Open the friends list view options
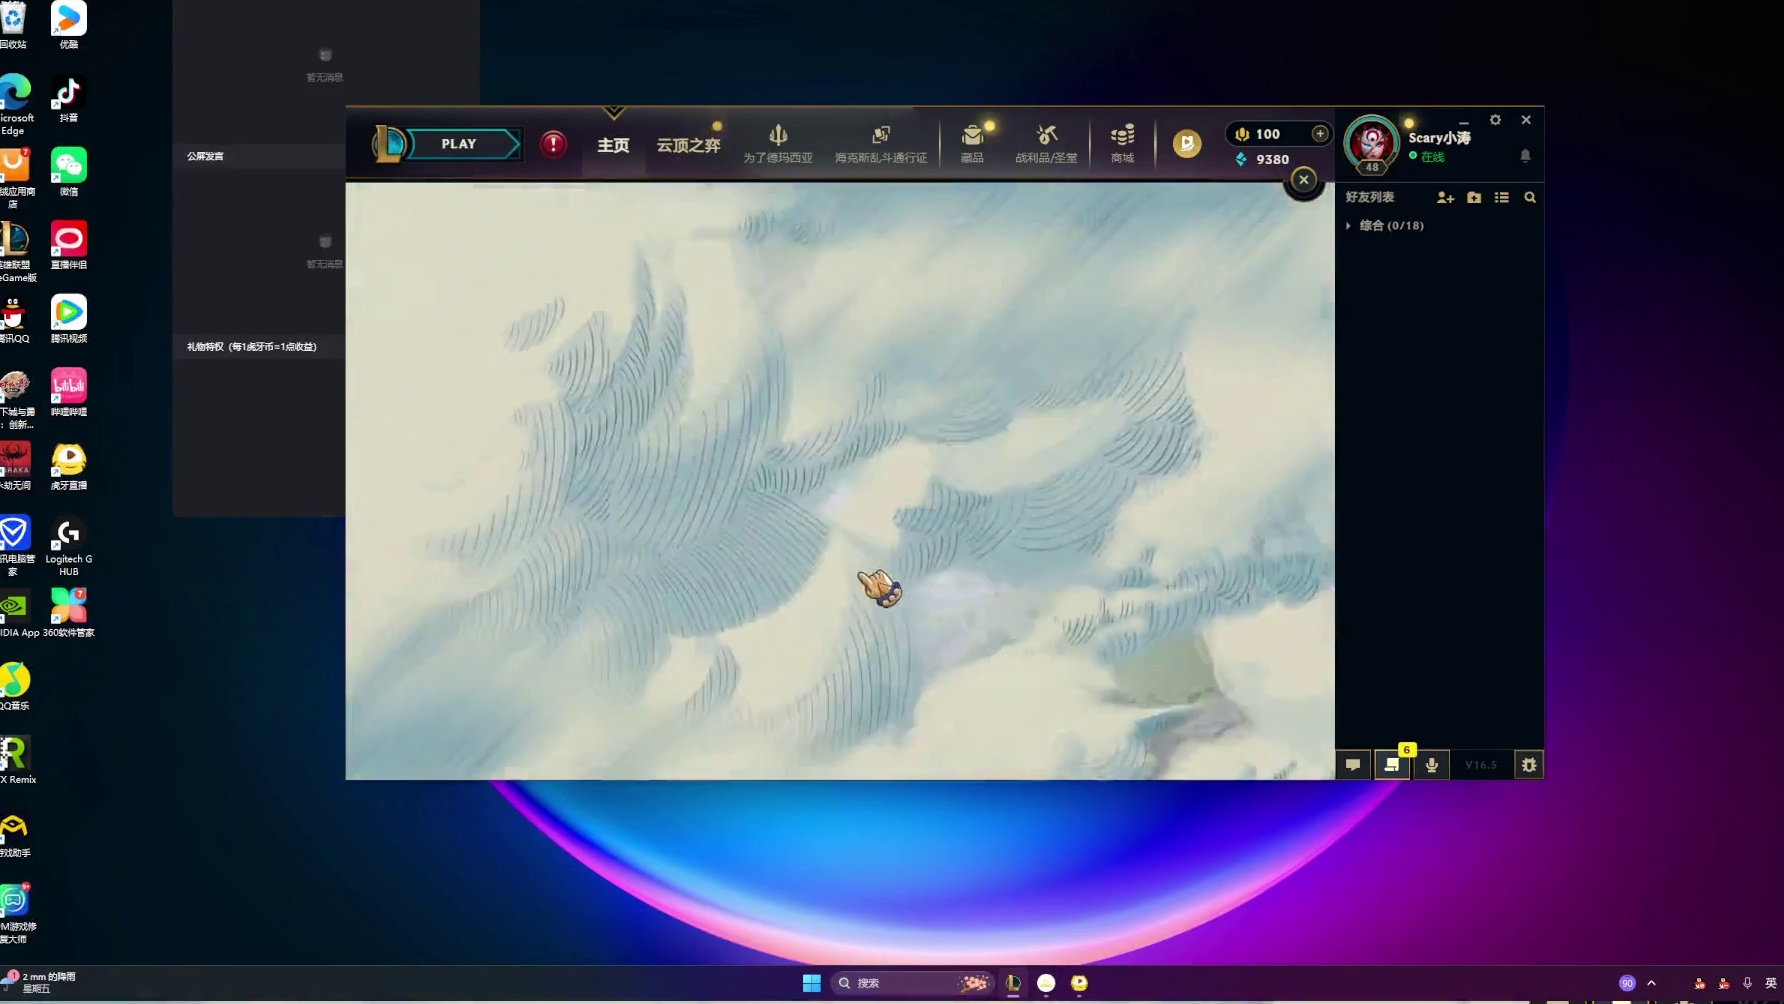 pyautogui.click(x=1502, y=198)
